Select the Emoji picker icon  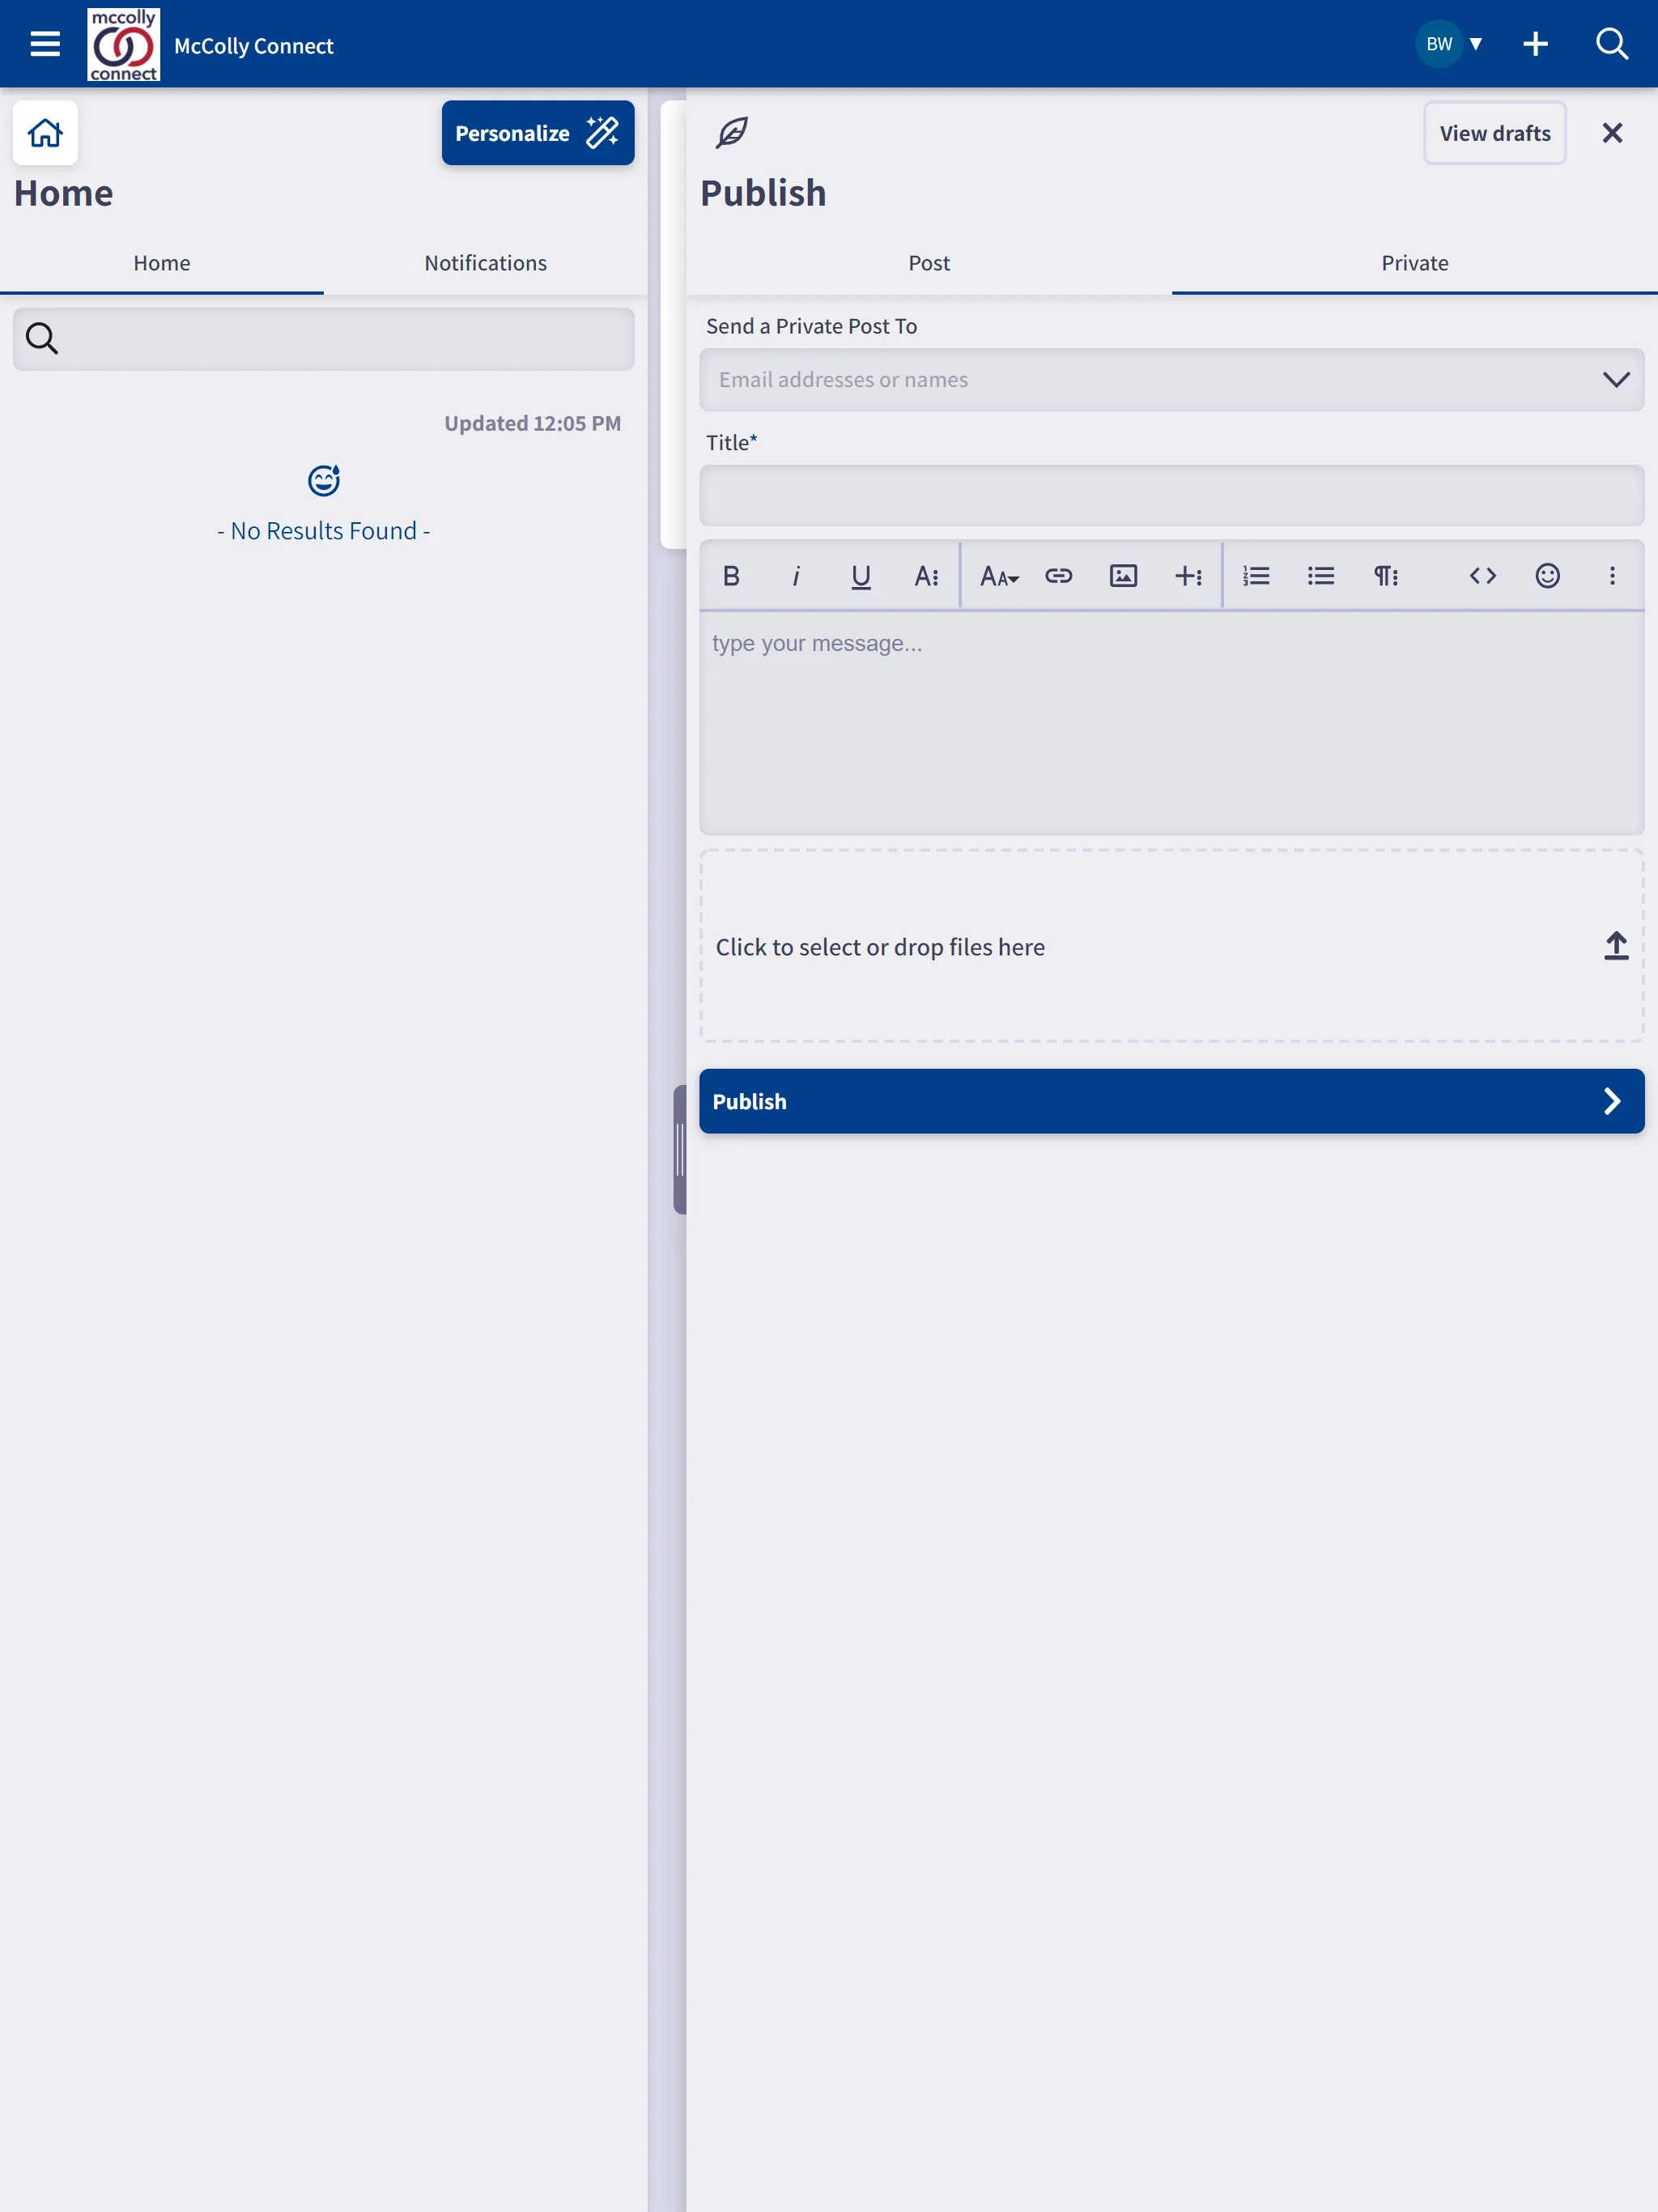(x=1546, y=575)
